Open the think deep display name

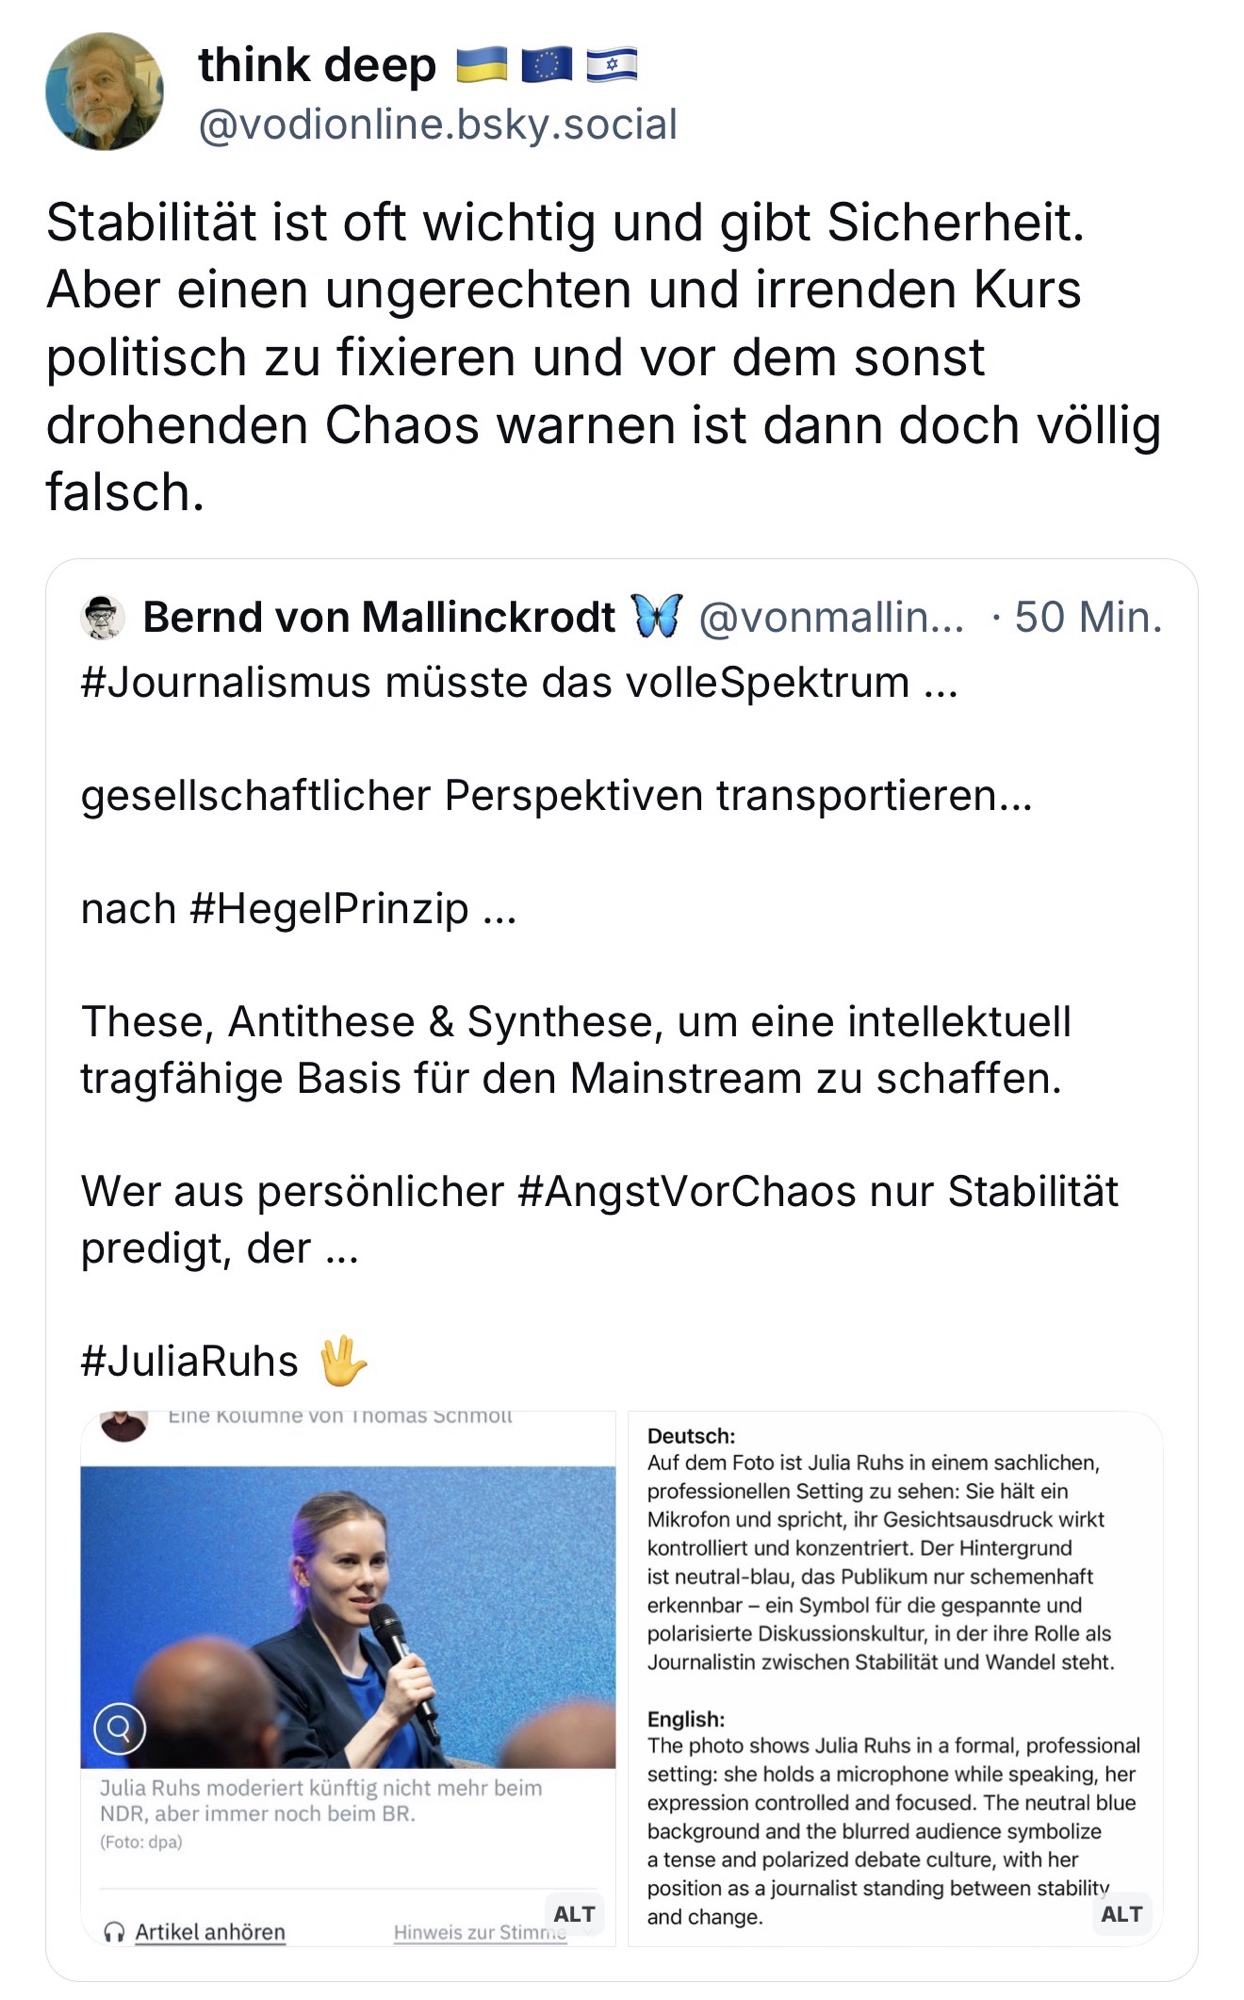click(317, 66)
